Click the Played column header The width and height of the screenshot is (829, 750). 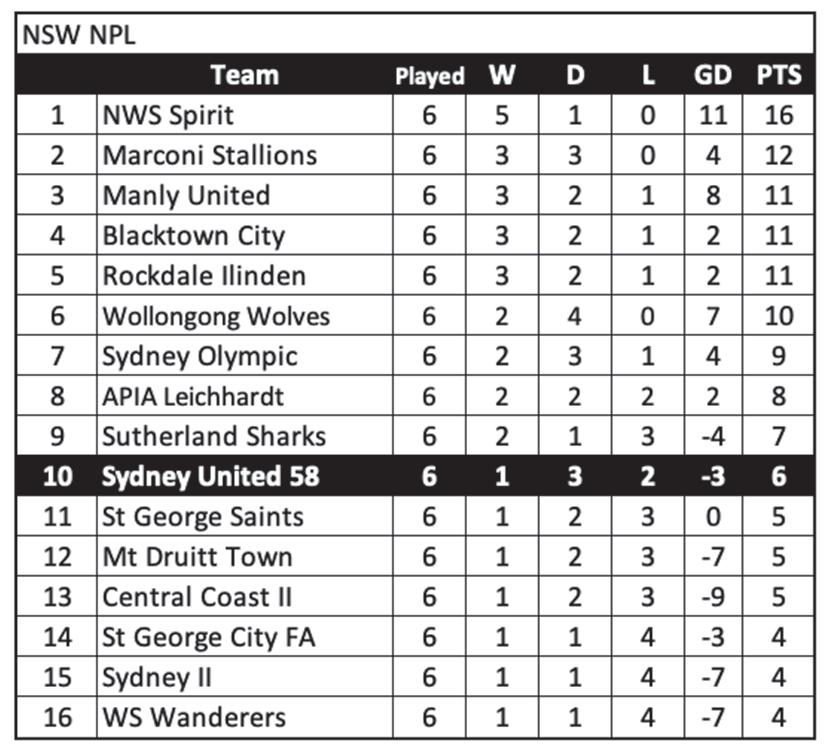point(429,76)
